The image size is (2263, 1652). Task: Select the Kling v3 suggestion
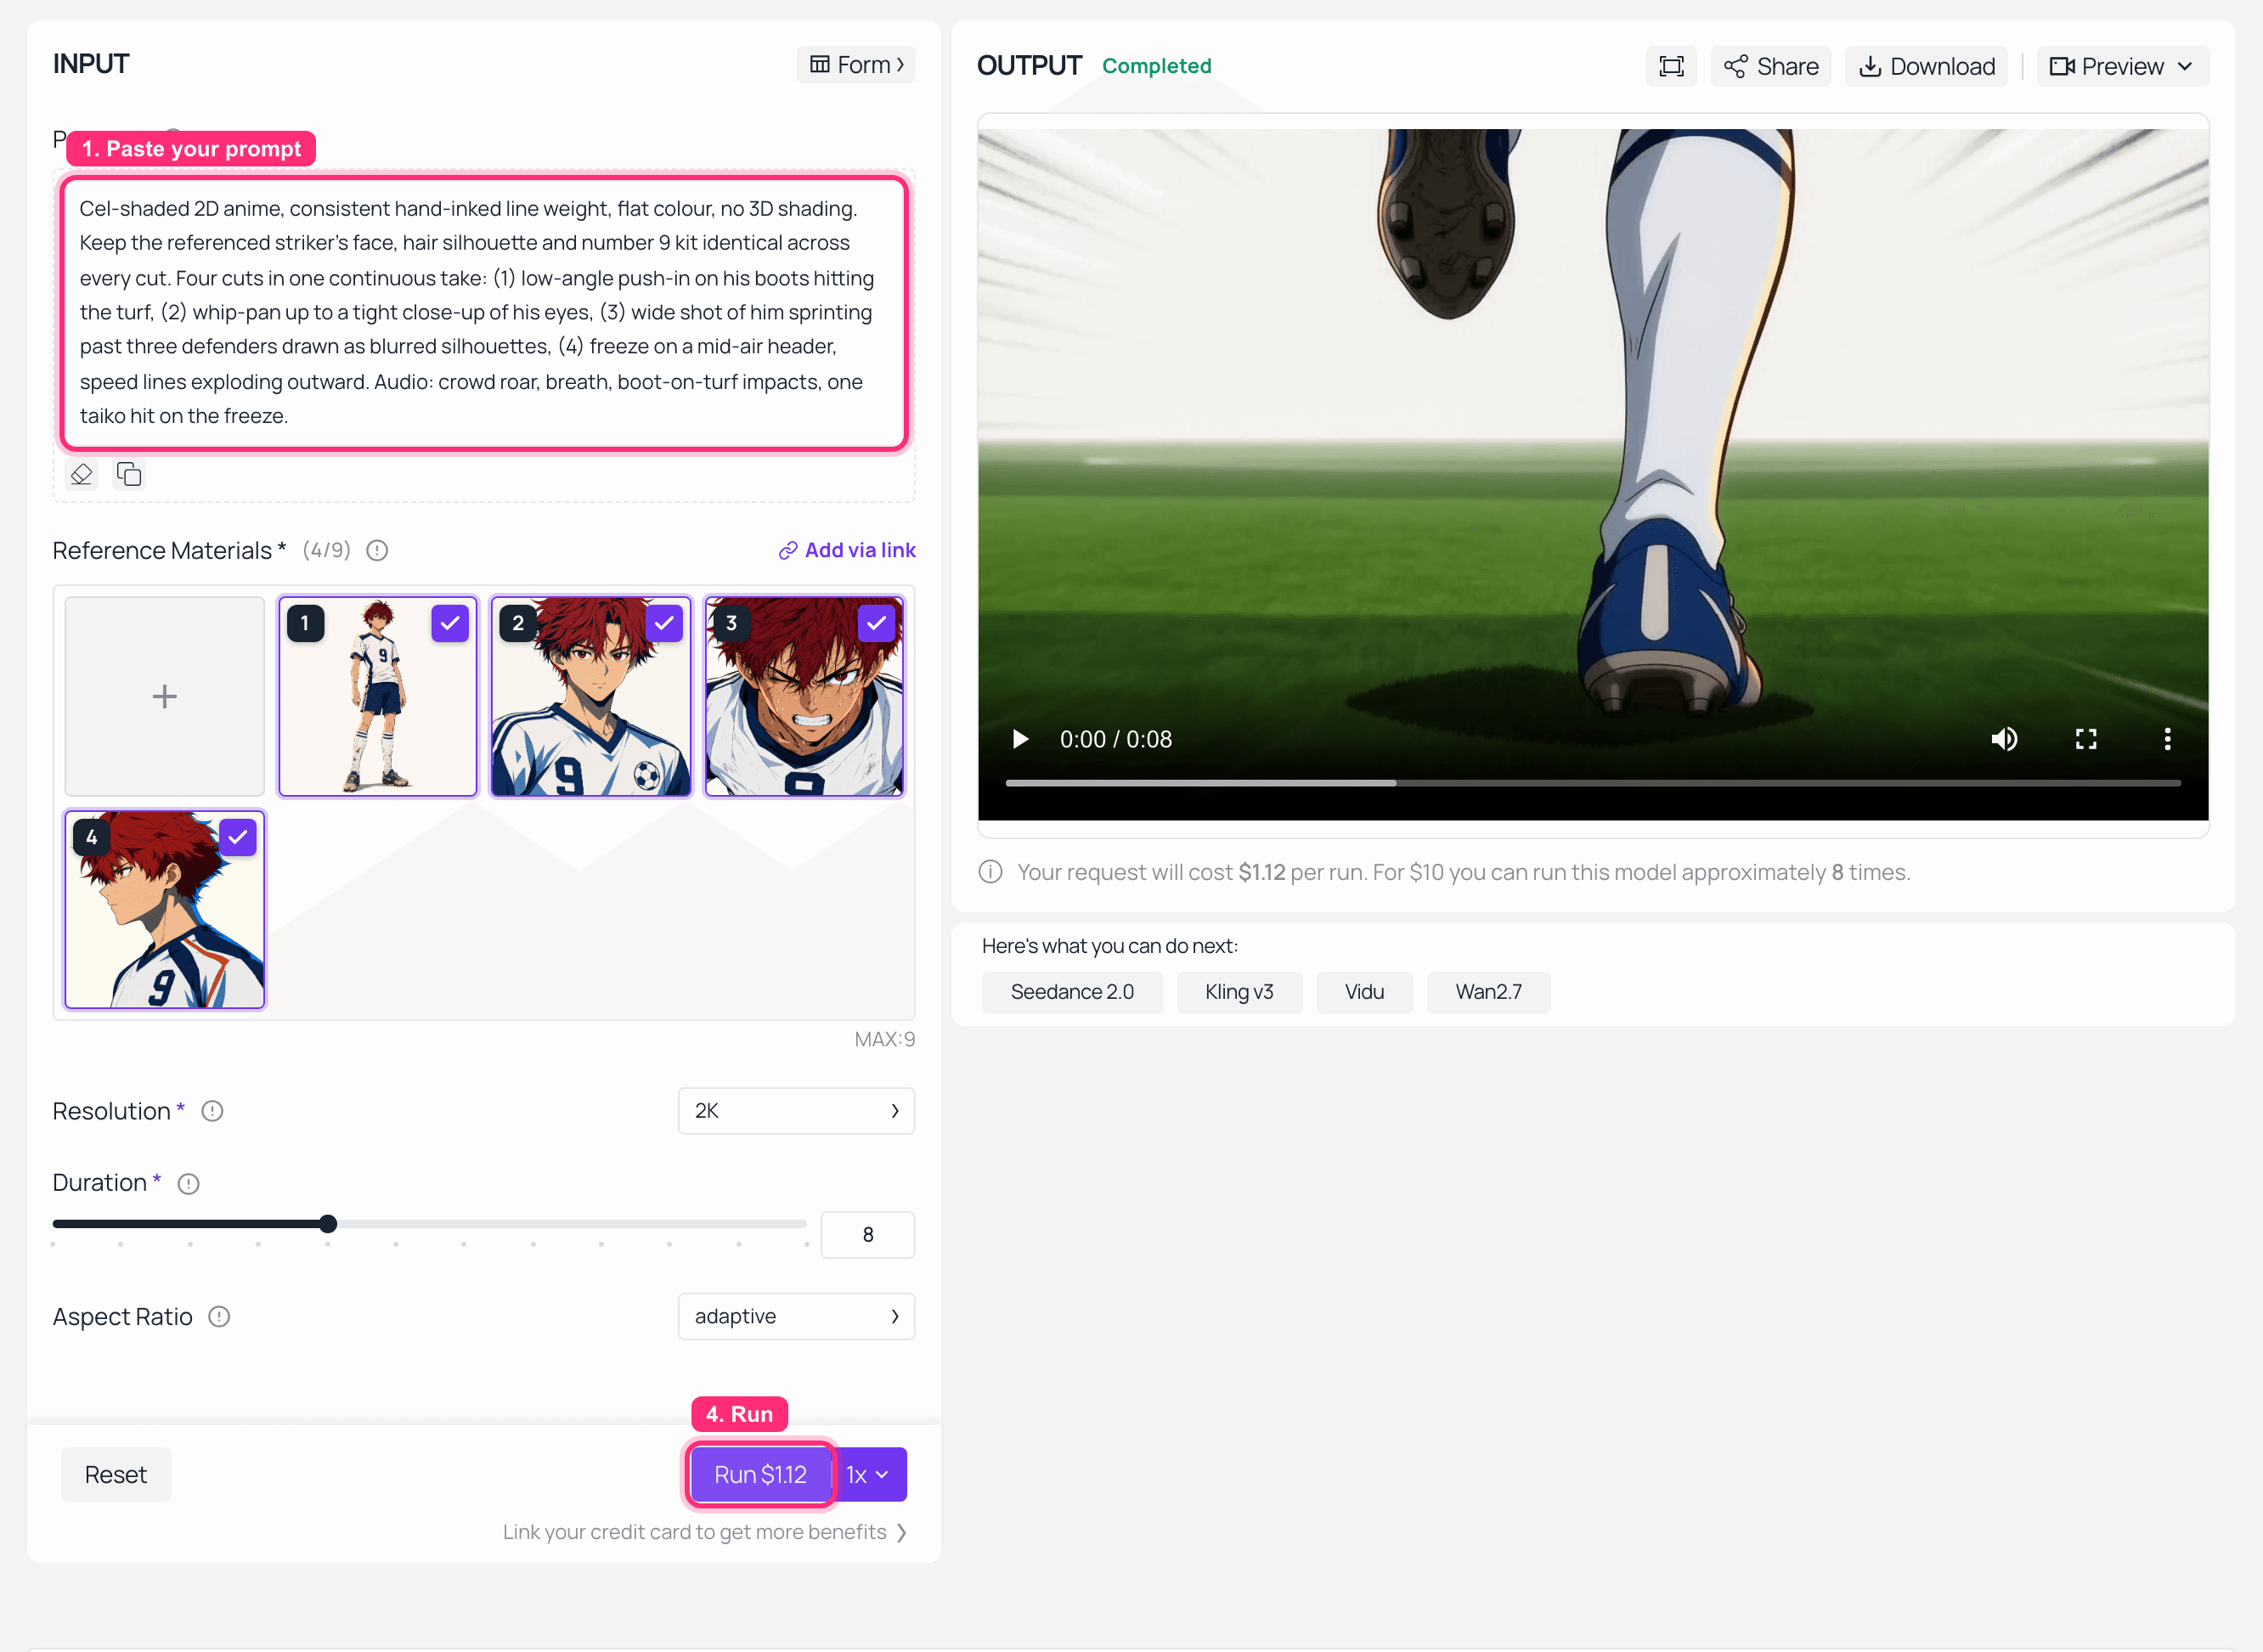(x=1239, y=992)
